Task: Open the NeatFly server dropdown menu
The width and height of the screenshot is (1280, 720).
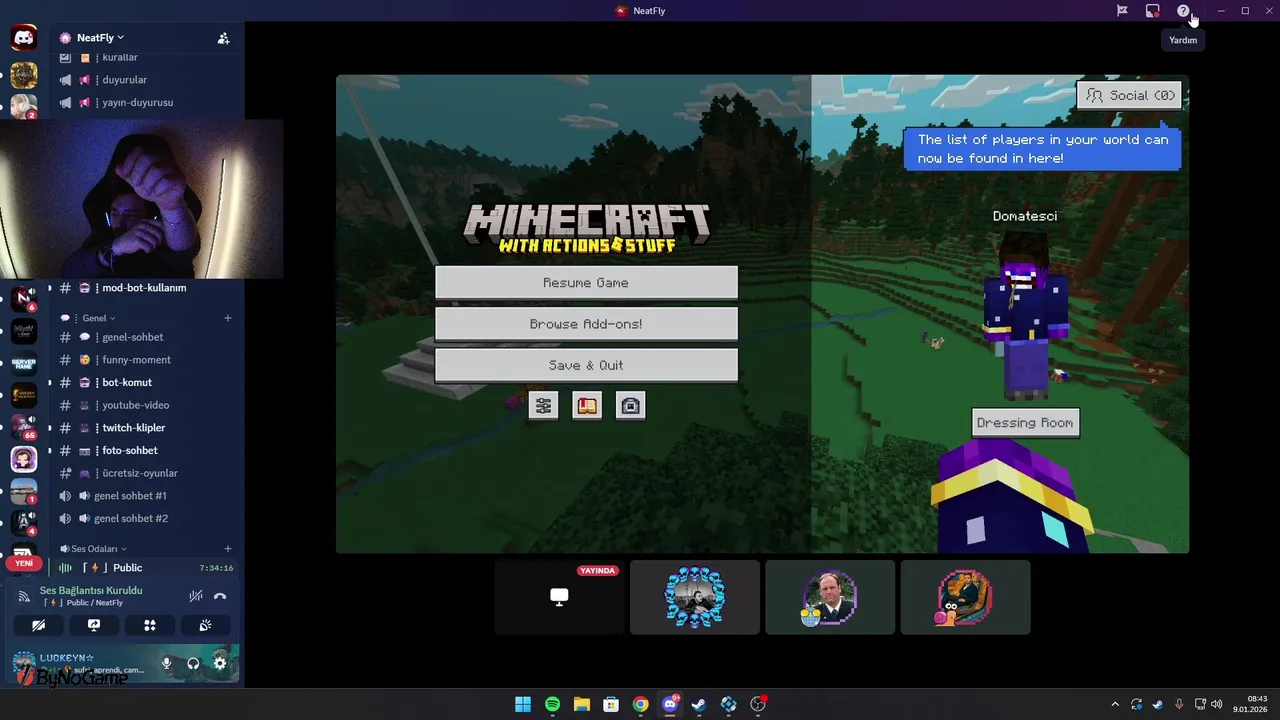Action: click(x=101, y=38)
